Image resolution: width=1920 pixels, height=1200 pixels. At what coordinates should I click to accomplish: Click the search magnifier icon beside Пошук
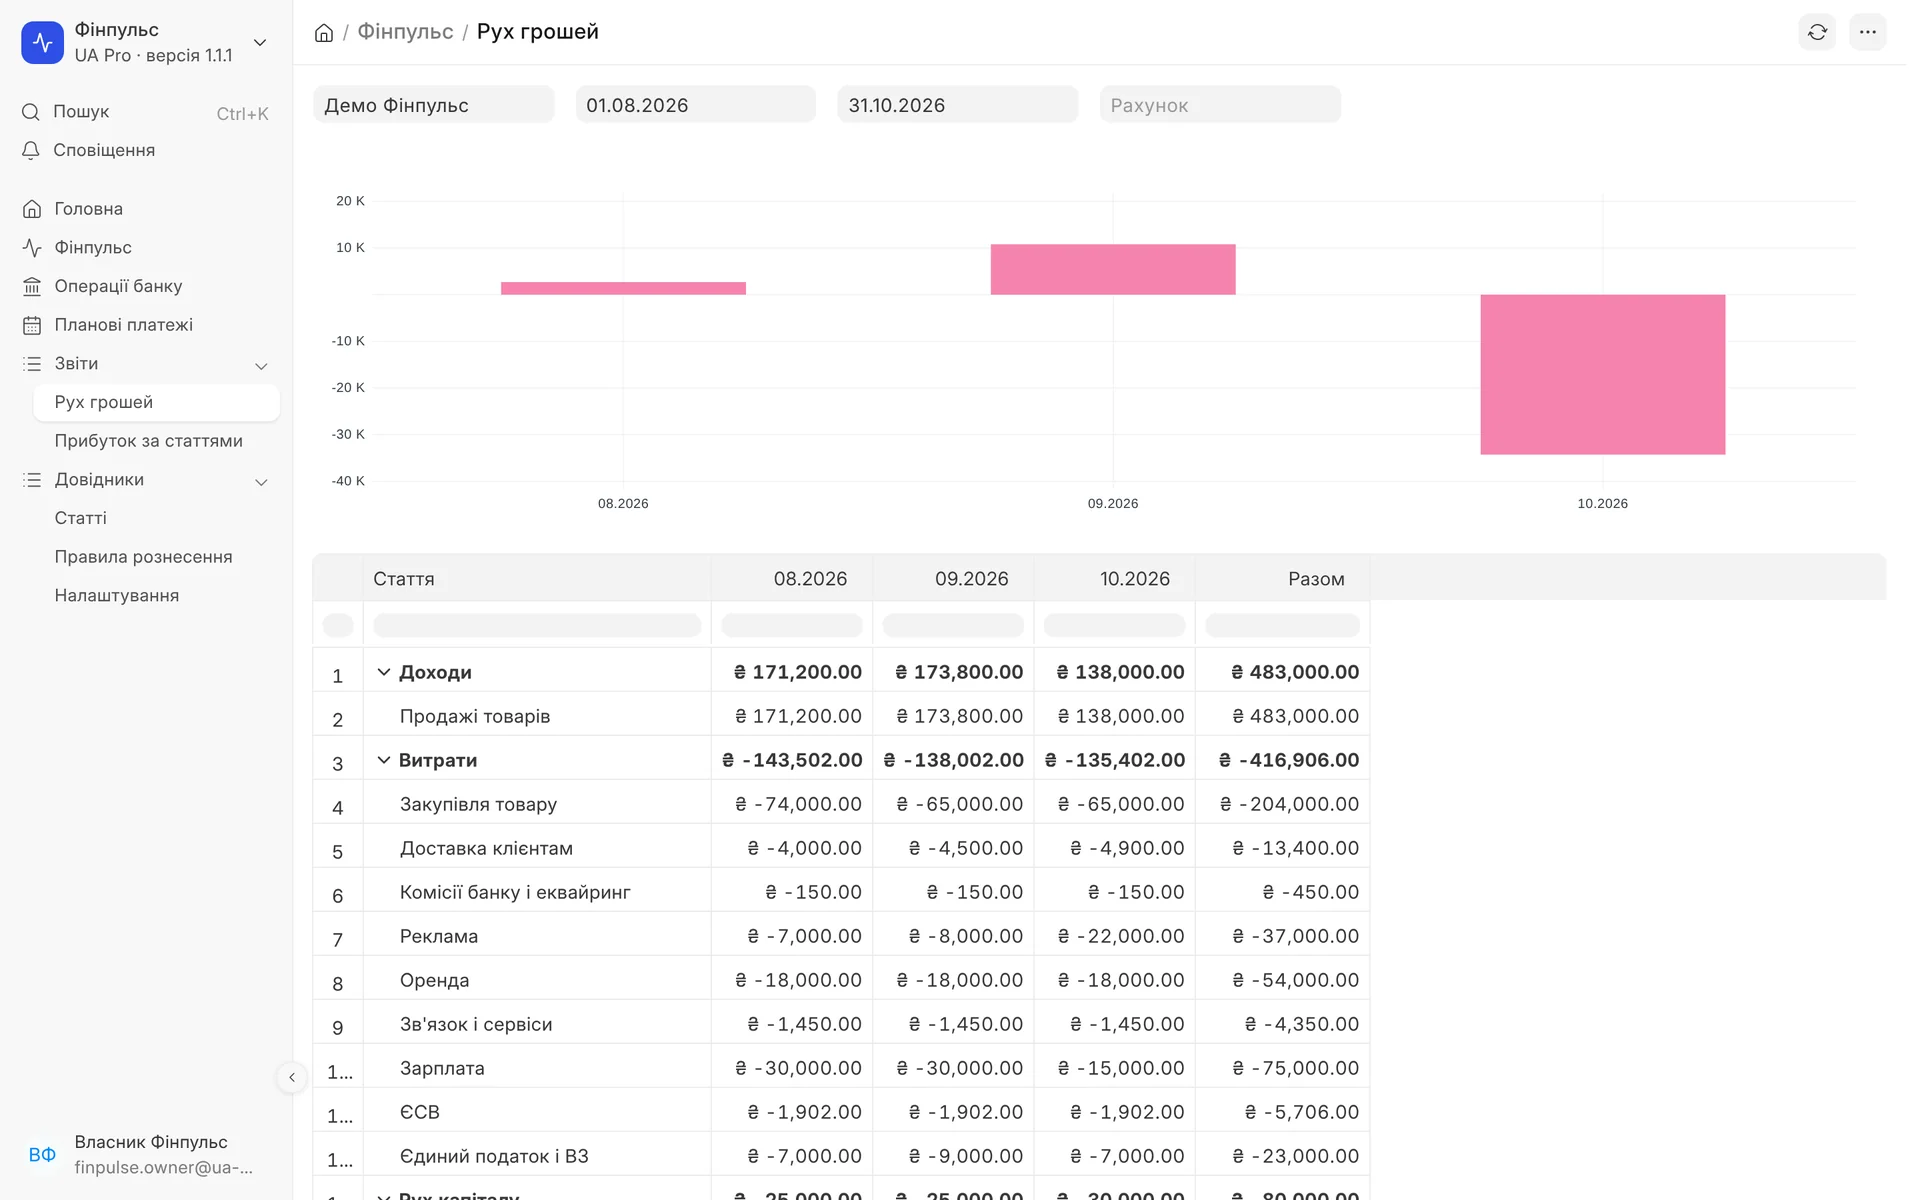point(31,112)
